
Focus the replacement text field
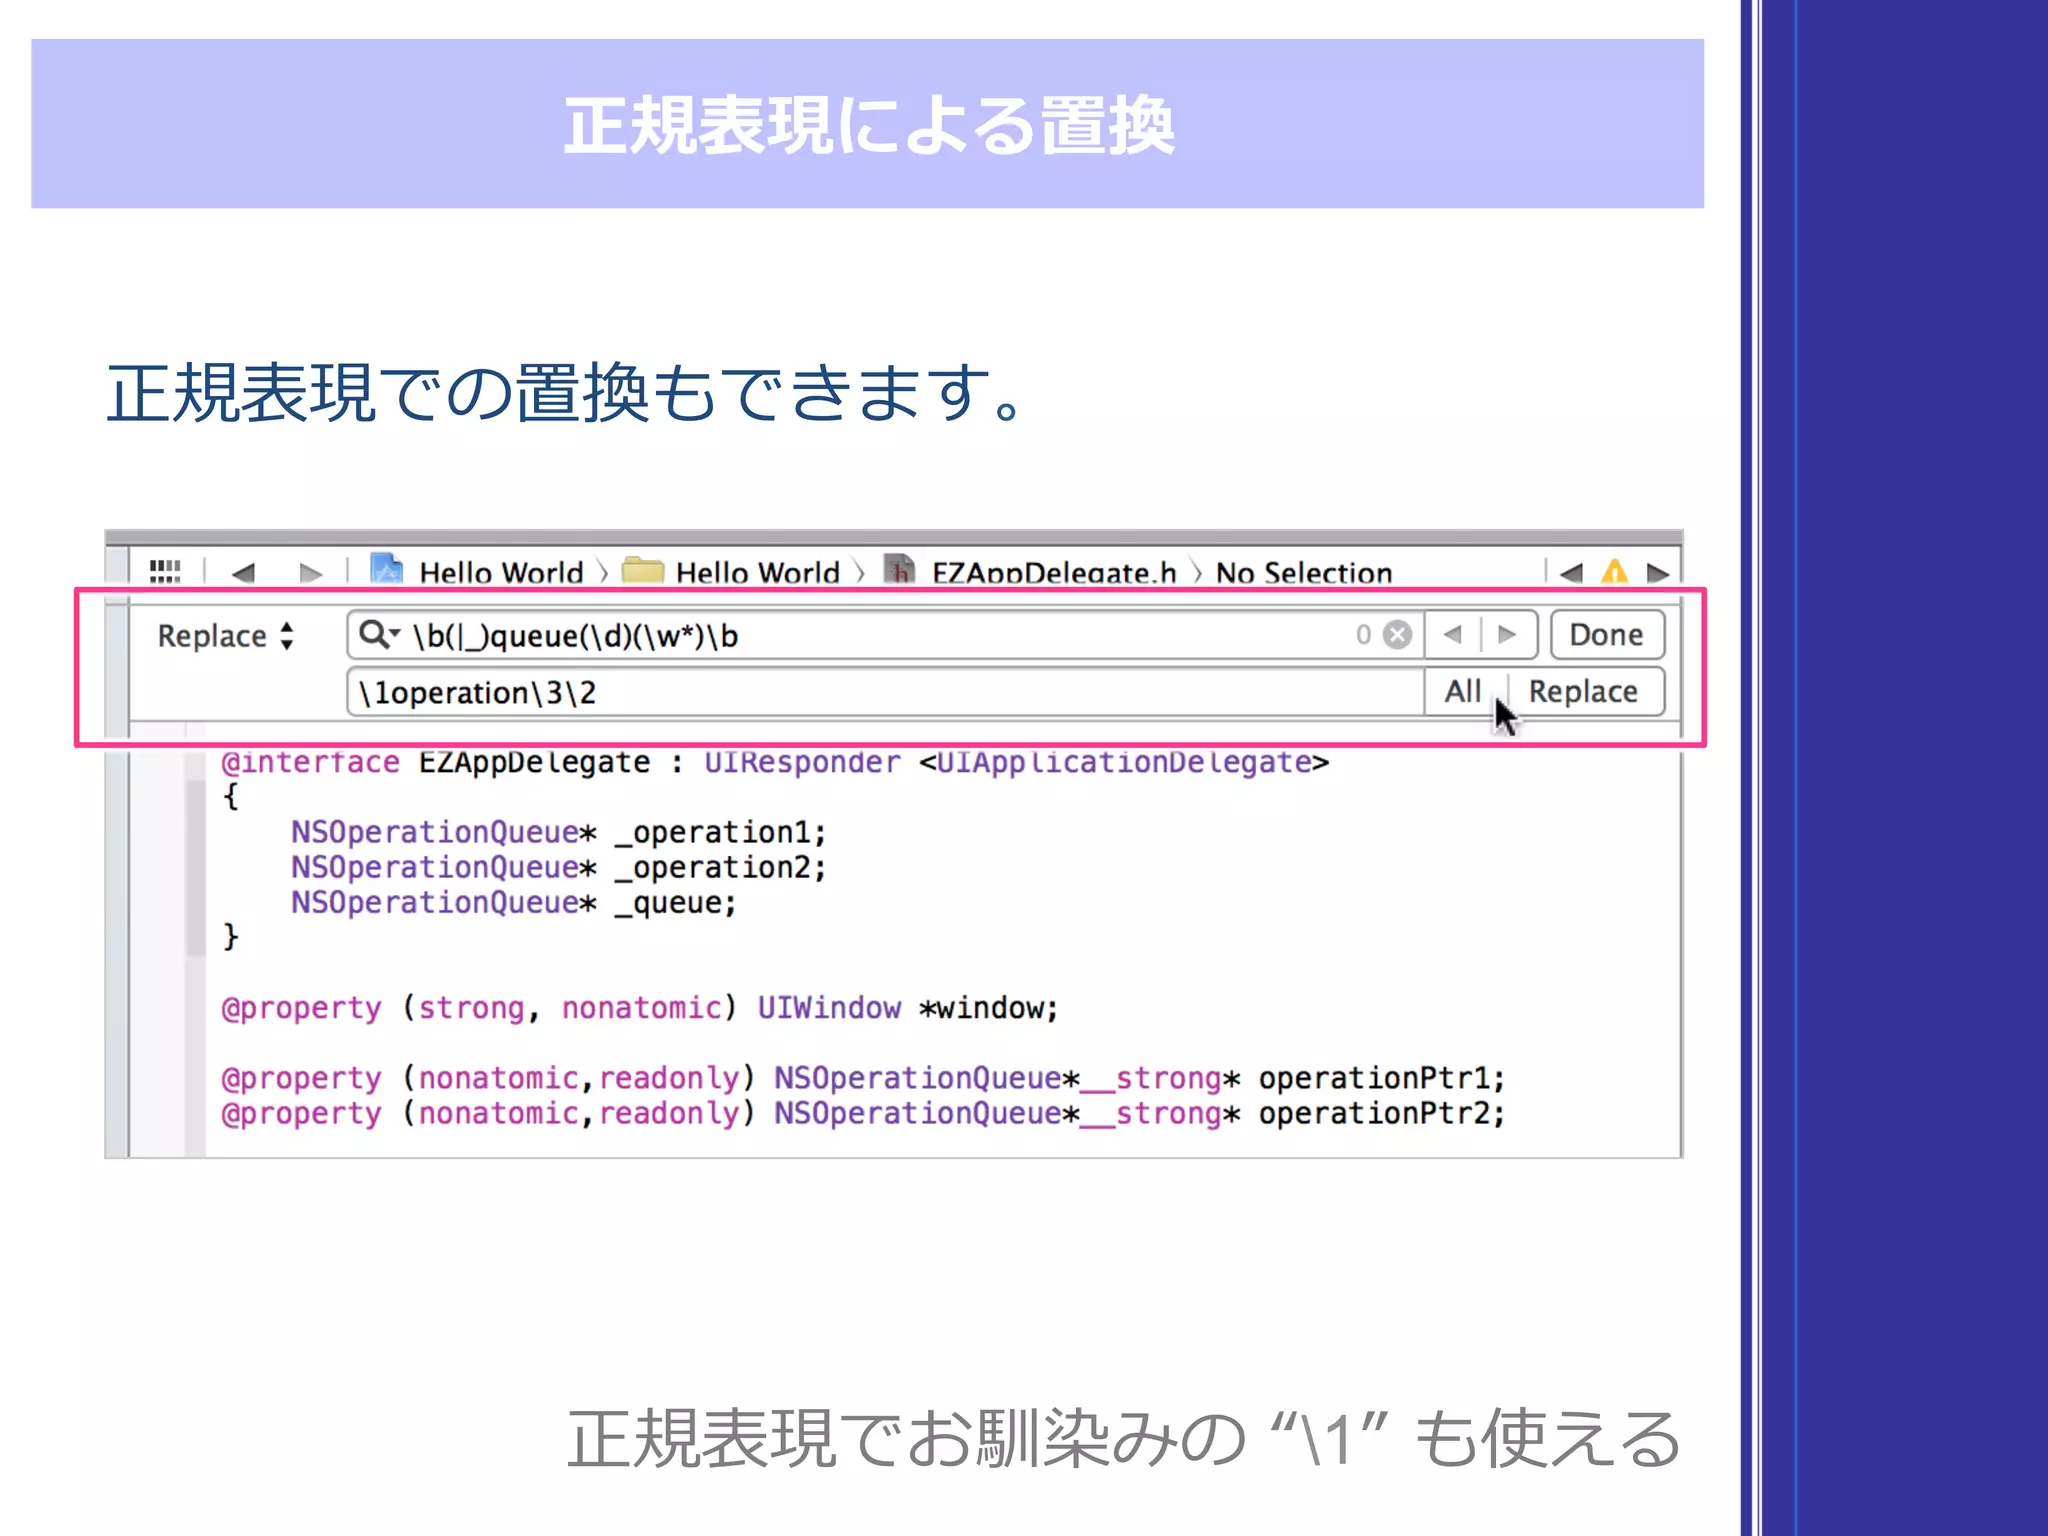[x=885, y=692]
